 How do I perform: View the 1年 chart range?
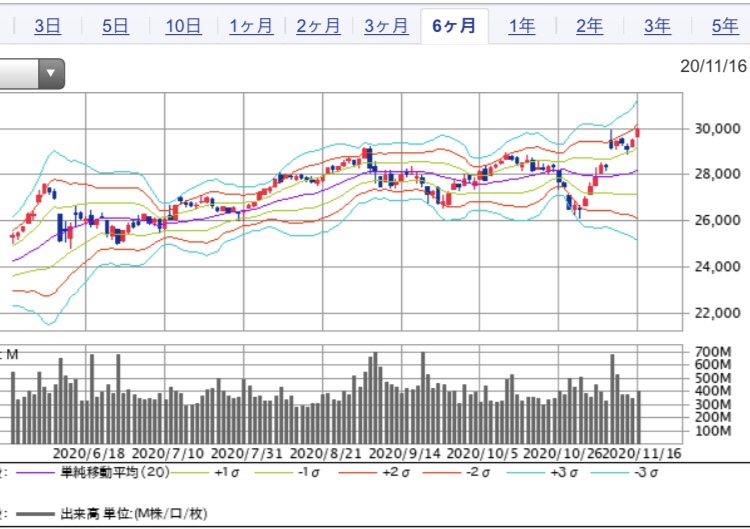[x=522, y=26]
